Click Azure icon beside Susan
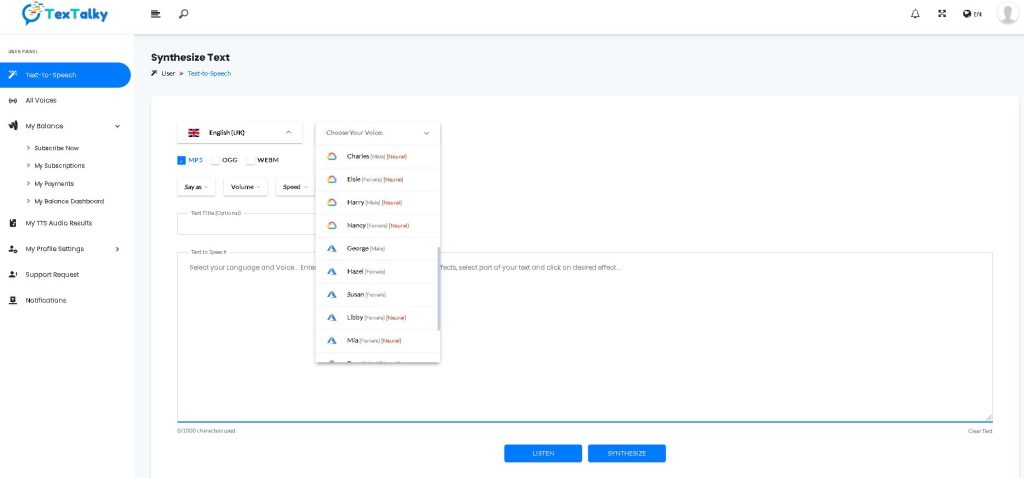 click(x=332, y=295)
